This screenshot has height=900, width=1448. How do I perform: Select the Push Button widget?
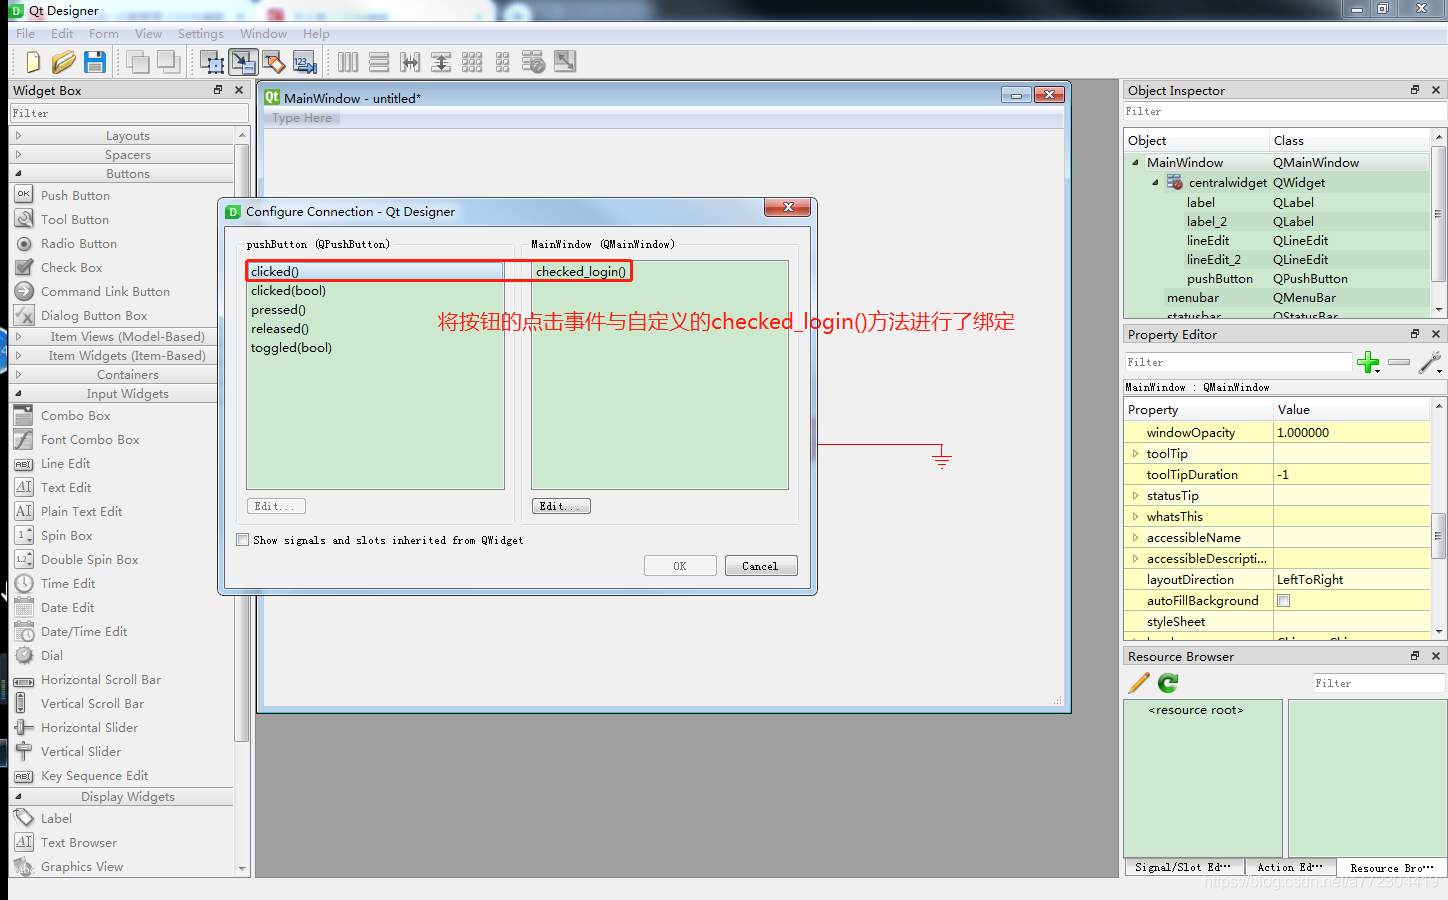point(75,195)
